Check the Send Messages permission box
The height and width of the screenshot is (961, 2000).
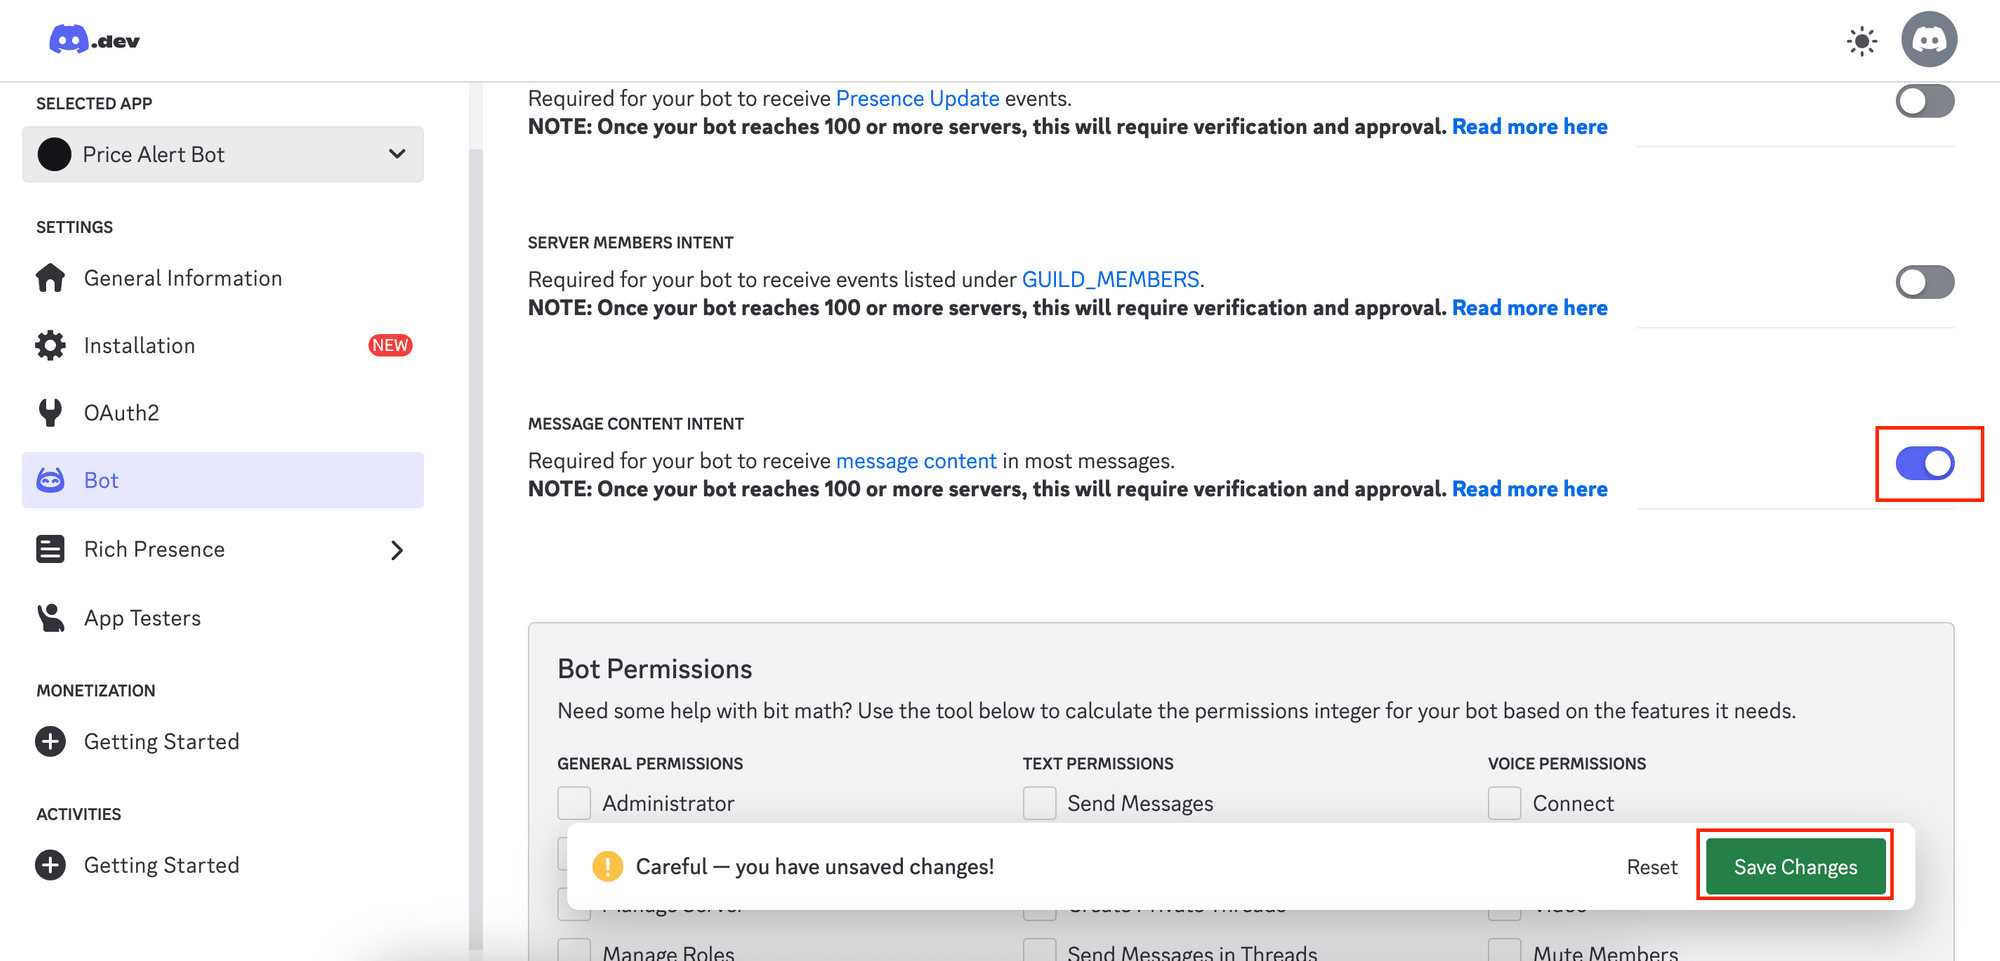1039,802
